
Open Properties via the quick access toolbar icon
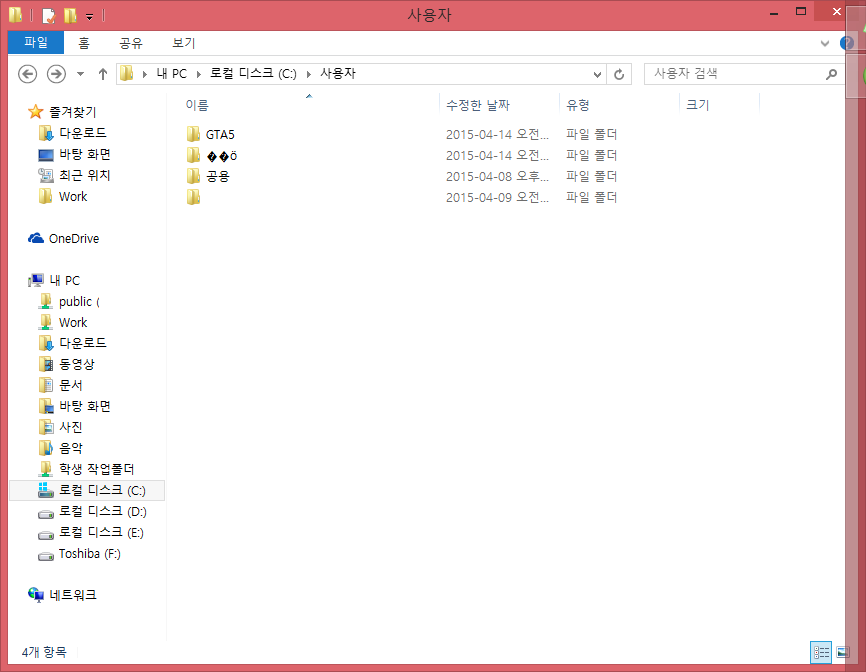(47, 15)
